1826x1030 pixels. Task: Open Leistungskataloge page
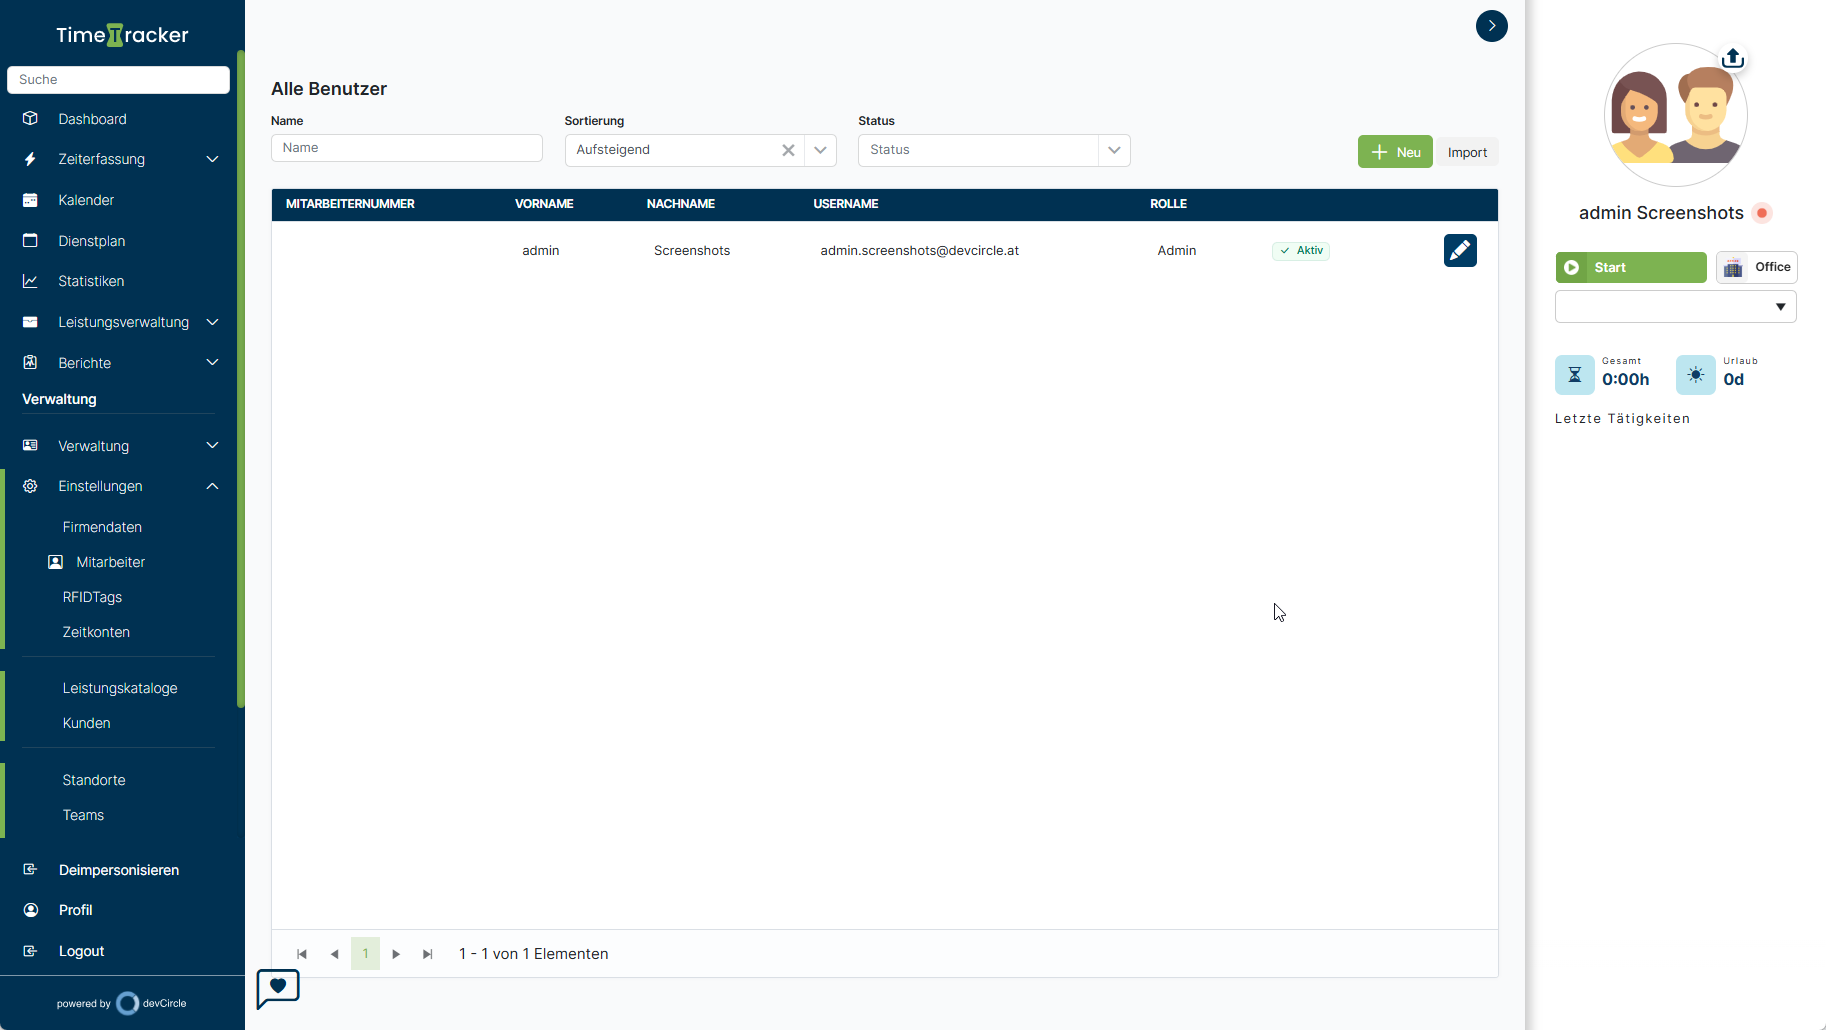pyautogui.click(x=120, y=688)
